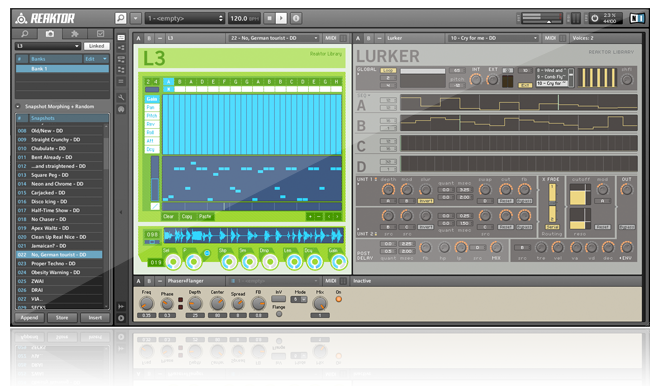Click Copy in L3 sequencer
Image resolution: width=666 pixels, height=386 pixels.
(x=187, y=217)
